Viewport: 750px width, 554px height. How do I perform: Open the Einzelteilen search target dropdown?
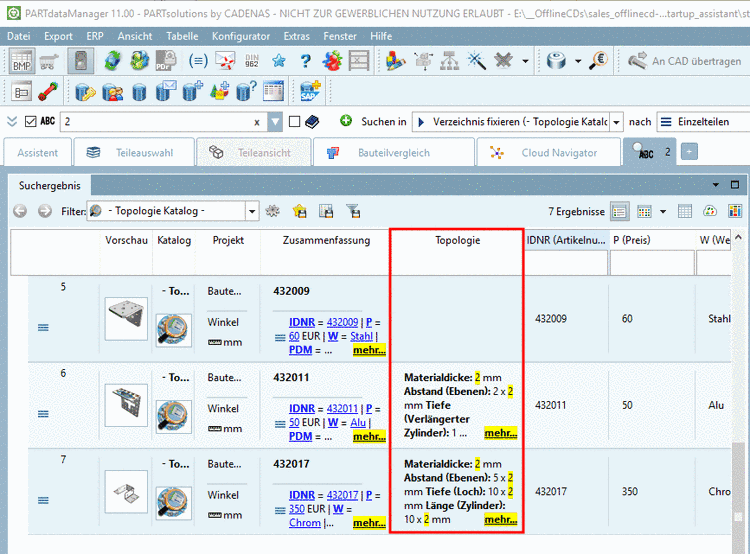tap(700, 122)
